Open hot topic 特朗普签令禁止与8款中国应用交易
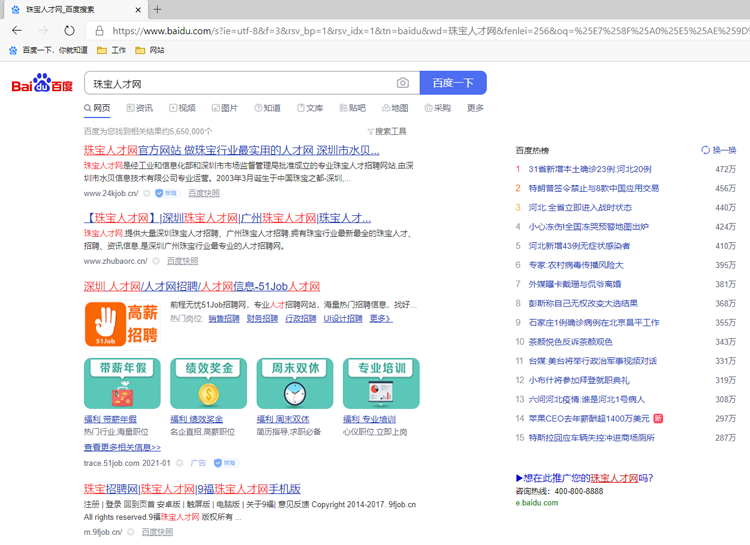 [594, 189]
